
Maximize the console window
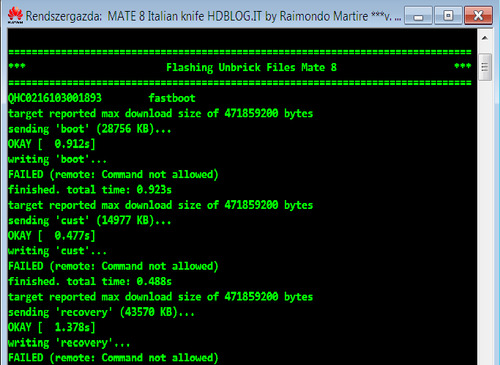pos(448,15)
